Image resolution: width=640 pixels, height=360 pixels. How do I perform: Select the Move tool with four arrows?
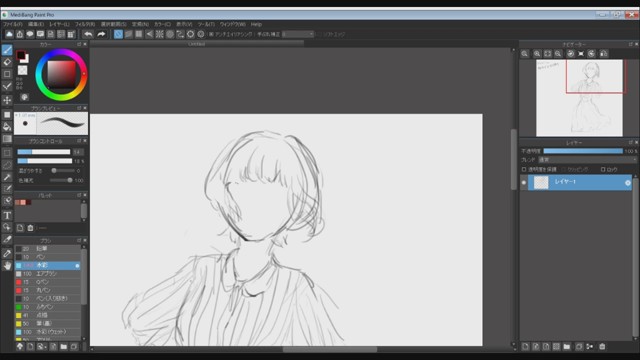point(7,100)
